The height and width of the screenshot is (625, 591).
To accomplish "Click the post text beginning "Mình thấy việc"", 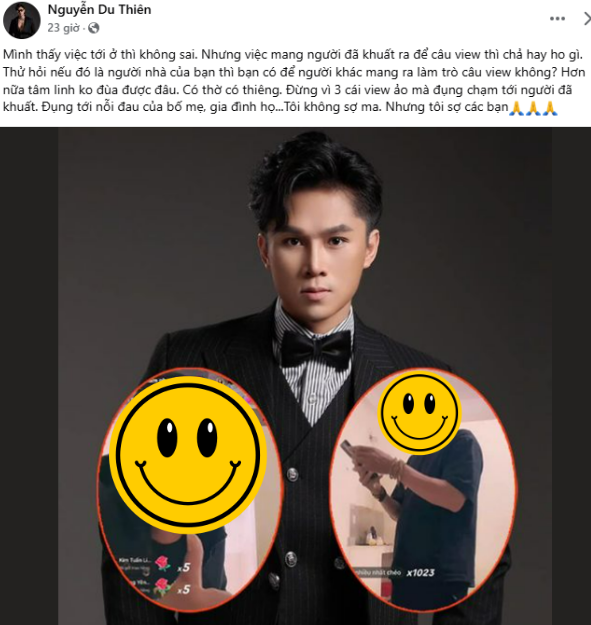I will click(x=293, y=81).
